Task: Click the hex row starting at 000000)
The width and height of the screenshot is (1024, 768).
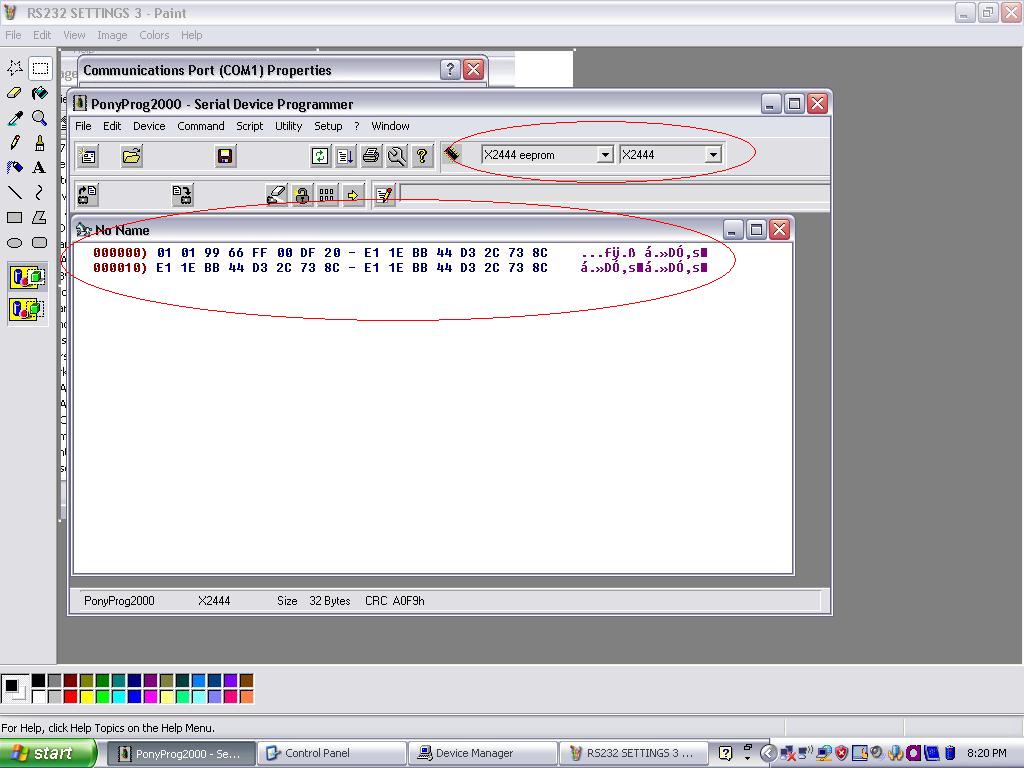Action: pyautogui.click(x=400, y=253)
